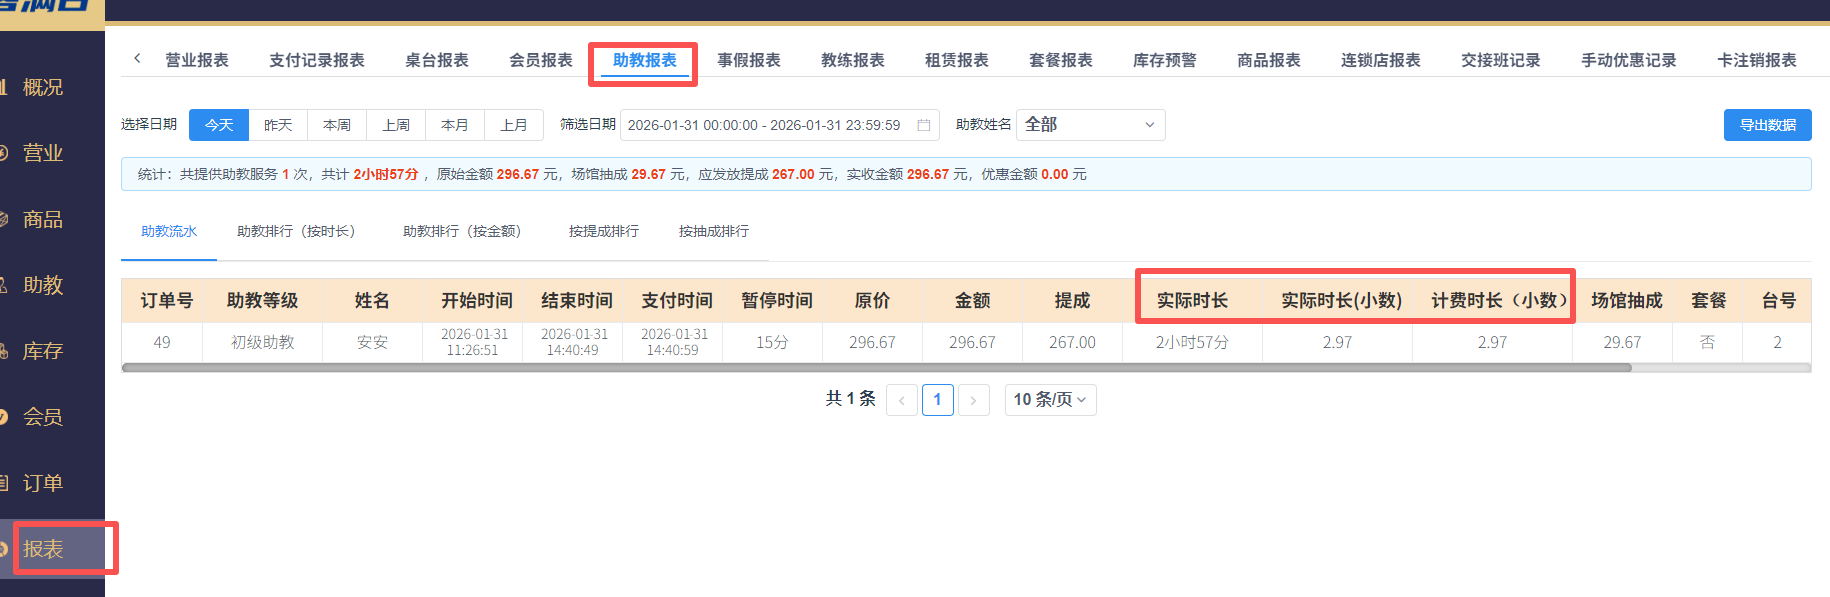
Task: Switch to 商品报表 tab
Action: pos(1269,60)
